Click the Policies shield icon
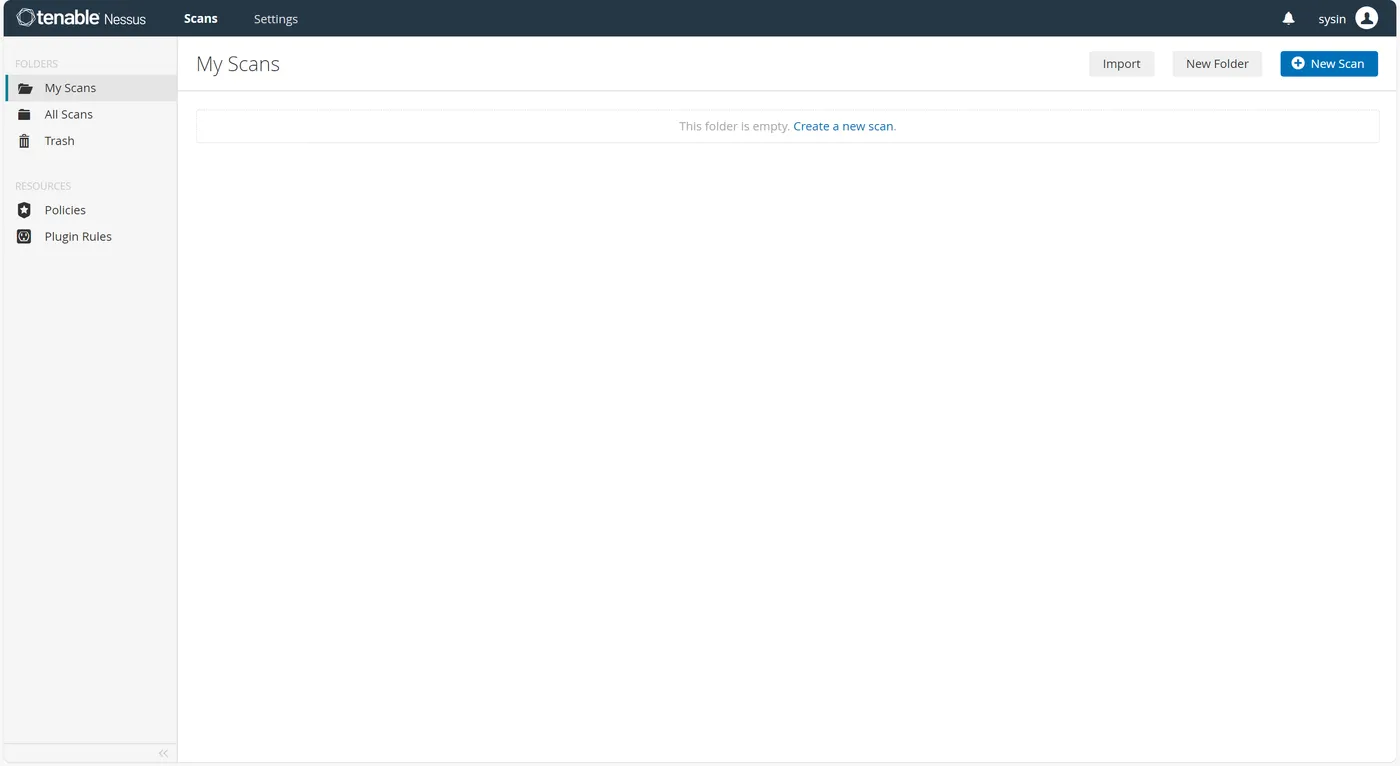Screen dimensions: 1400x766 click(24, 210)
